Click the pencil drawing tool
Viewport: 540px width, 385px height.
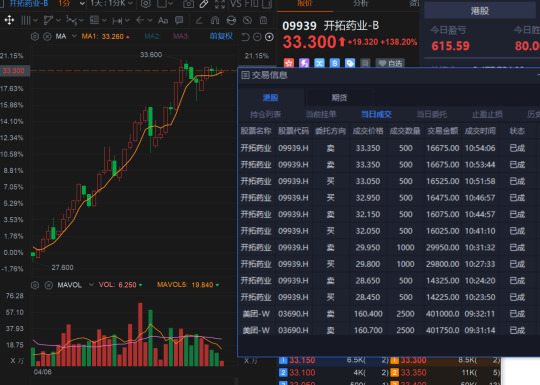point(204,4)
